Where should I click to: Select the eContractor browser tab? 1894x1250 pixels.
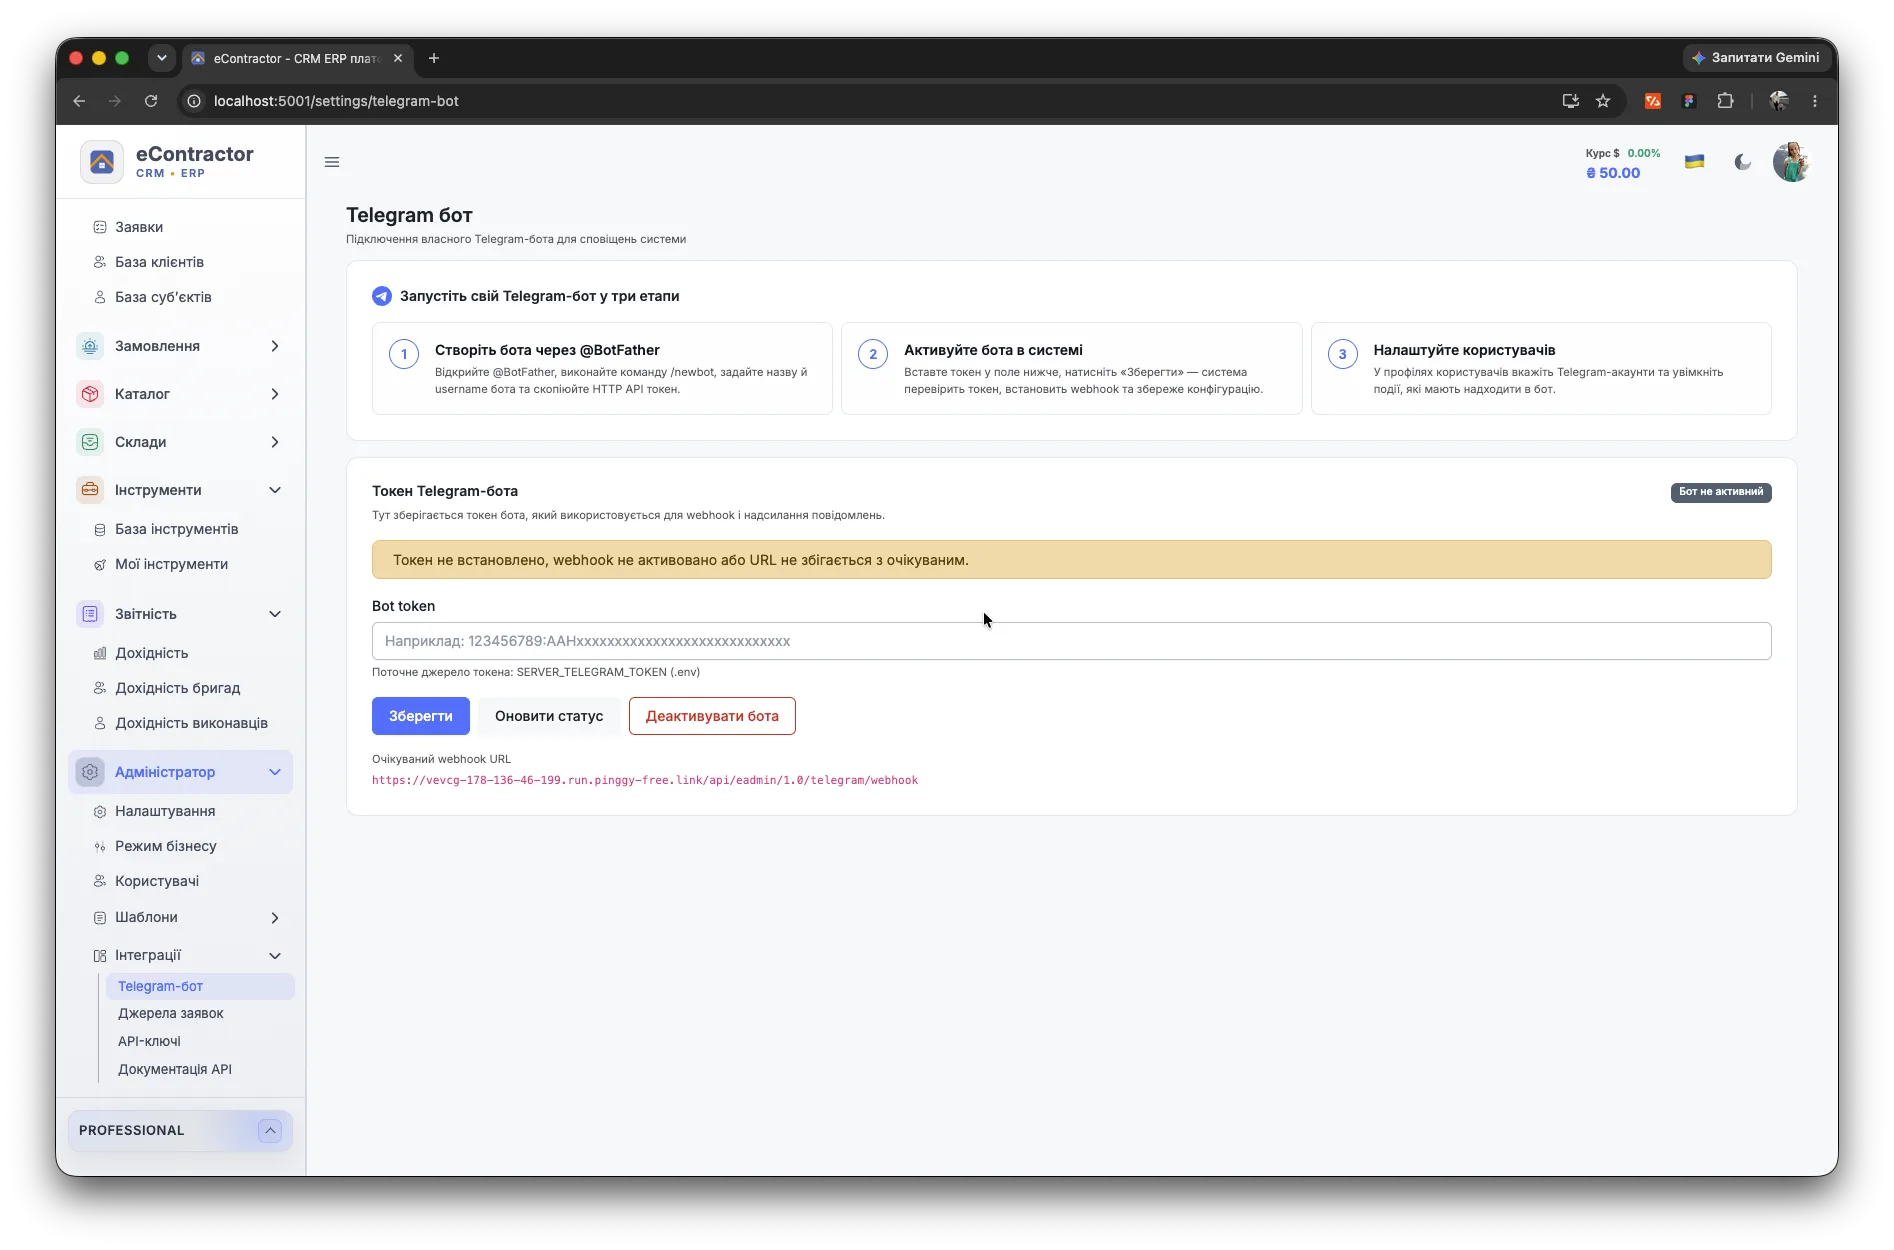296,58
